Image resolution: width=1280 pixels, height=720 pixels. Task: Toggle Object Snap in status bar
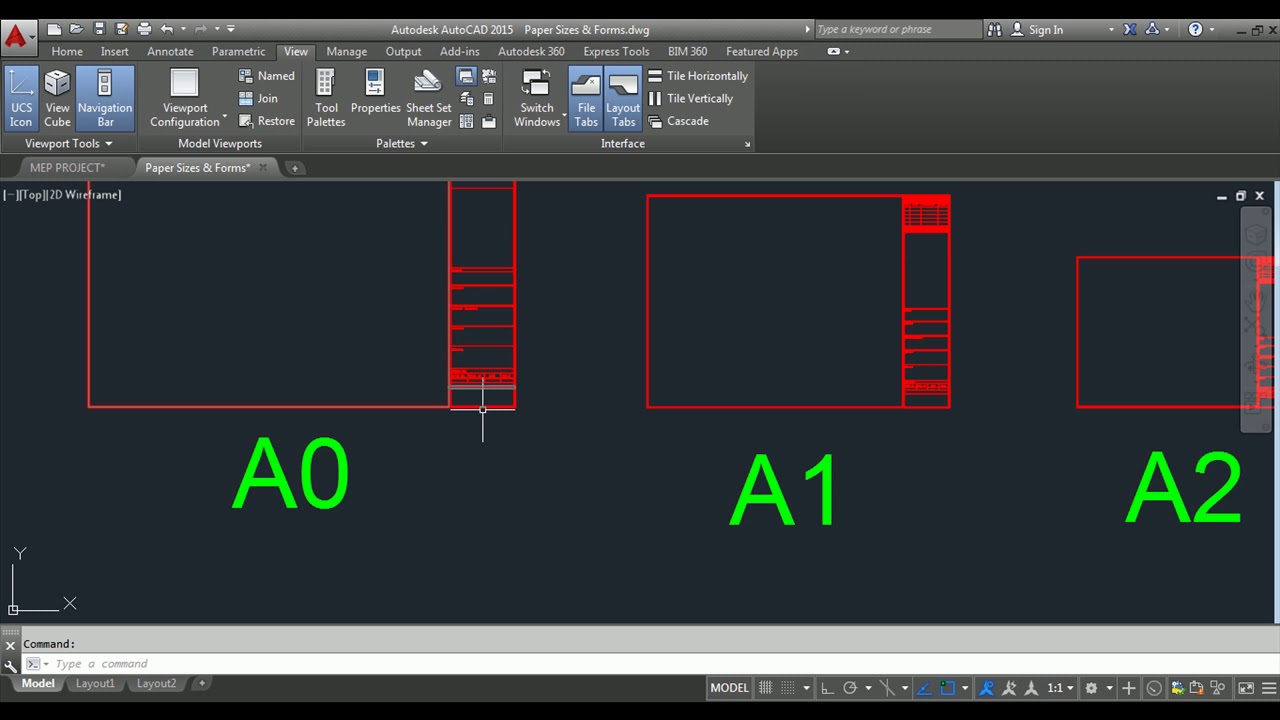[x=947, y=688]
